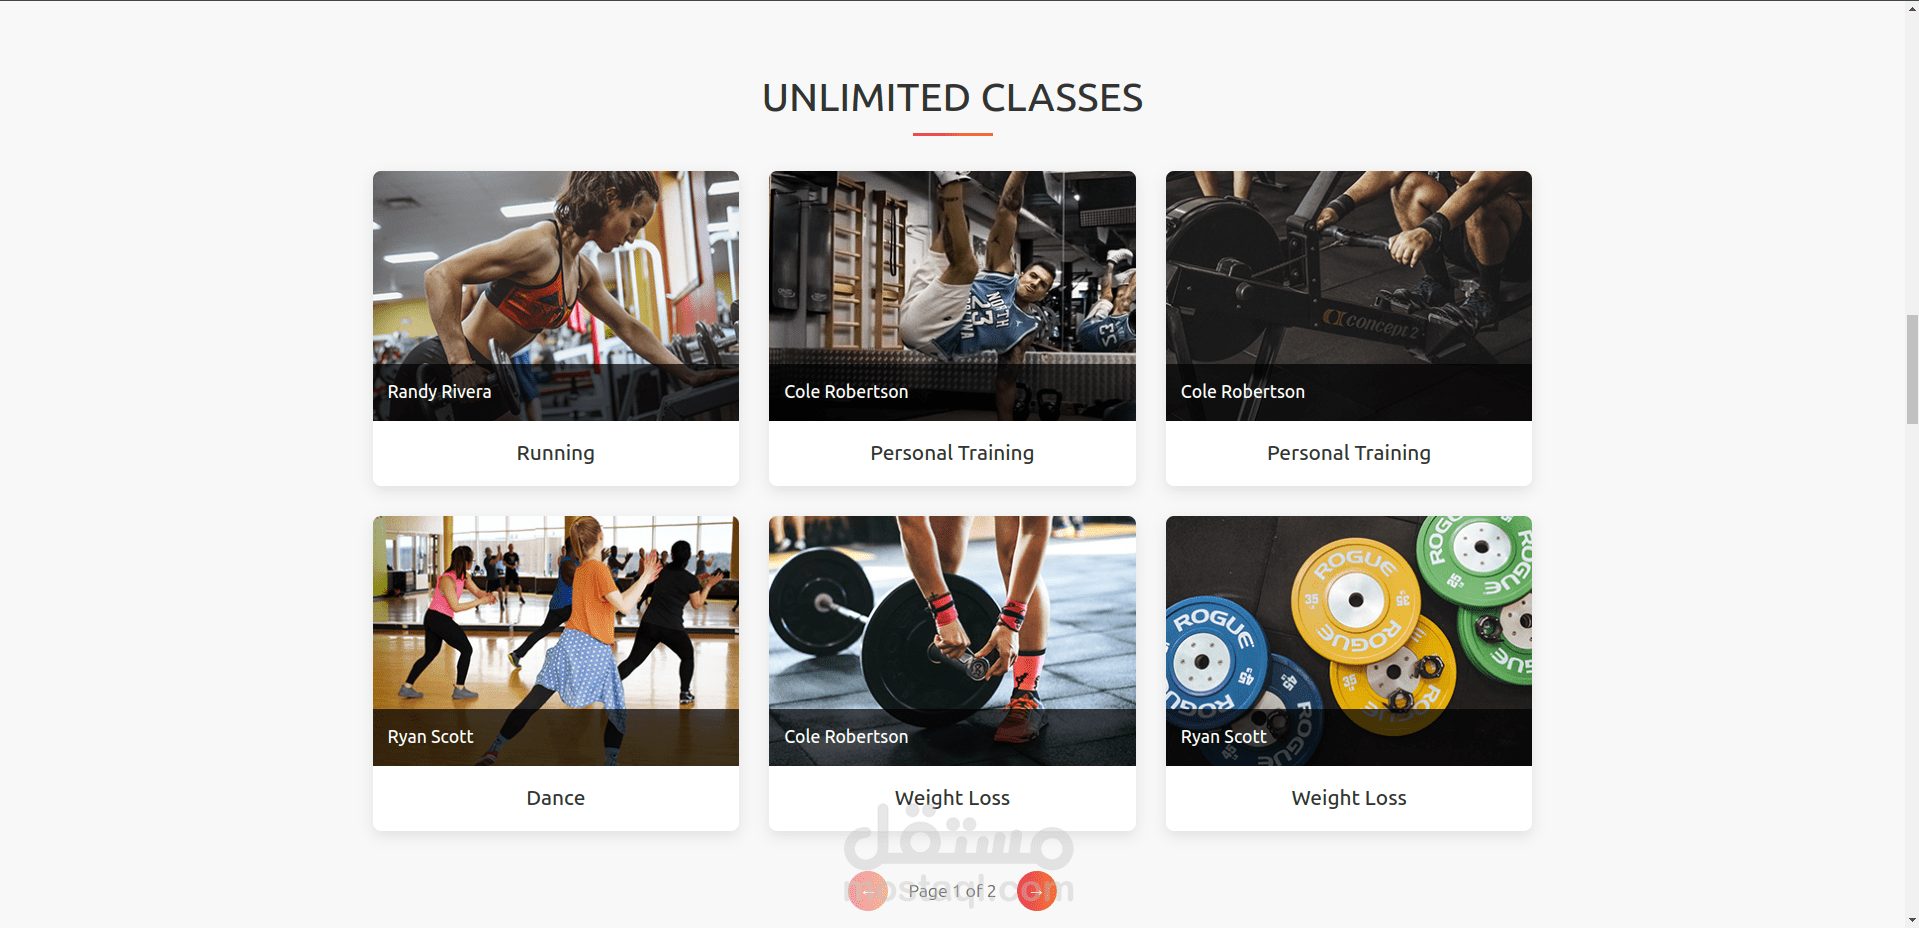Open the Running class photo by Randy Rivera

[556, 296]
